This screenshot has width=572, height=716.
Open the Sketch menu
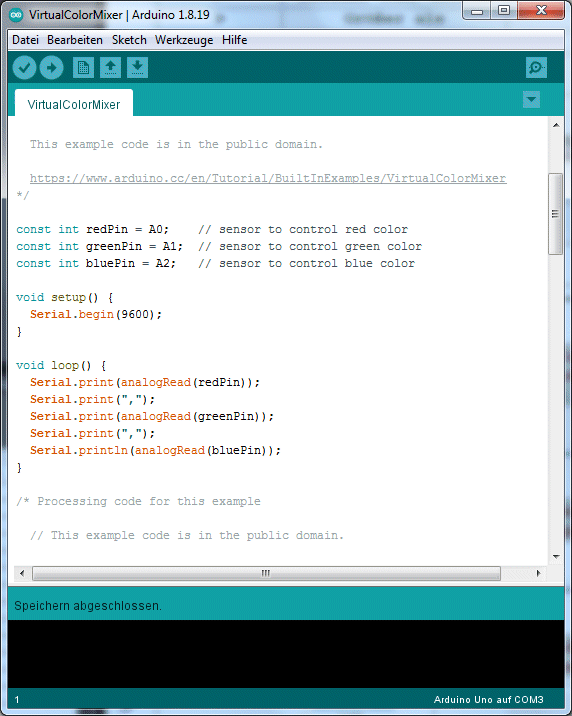click(129, 40)
